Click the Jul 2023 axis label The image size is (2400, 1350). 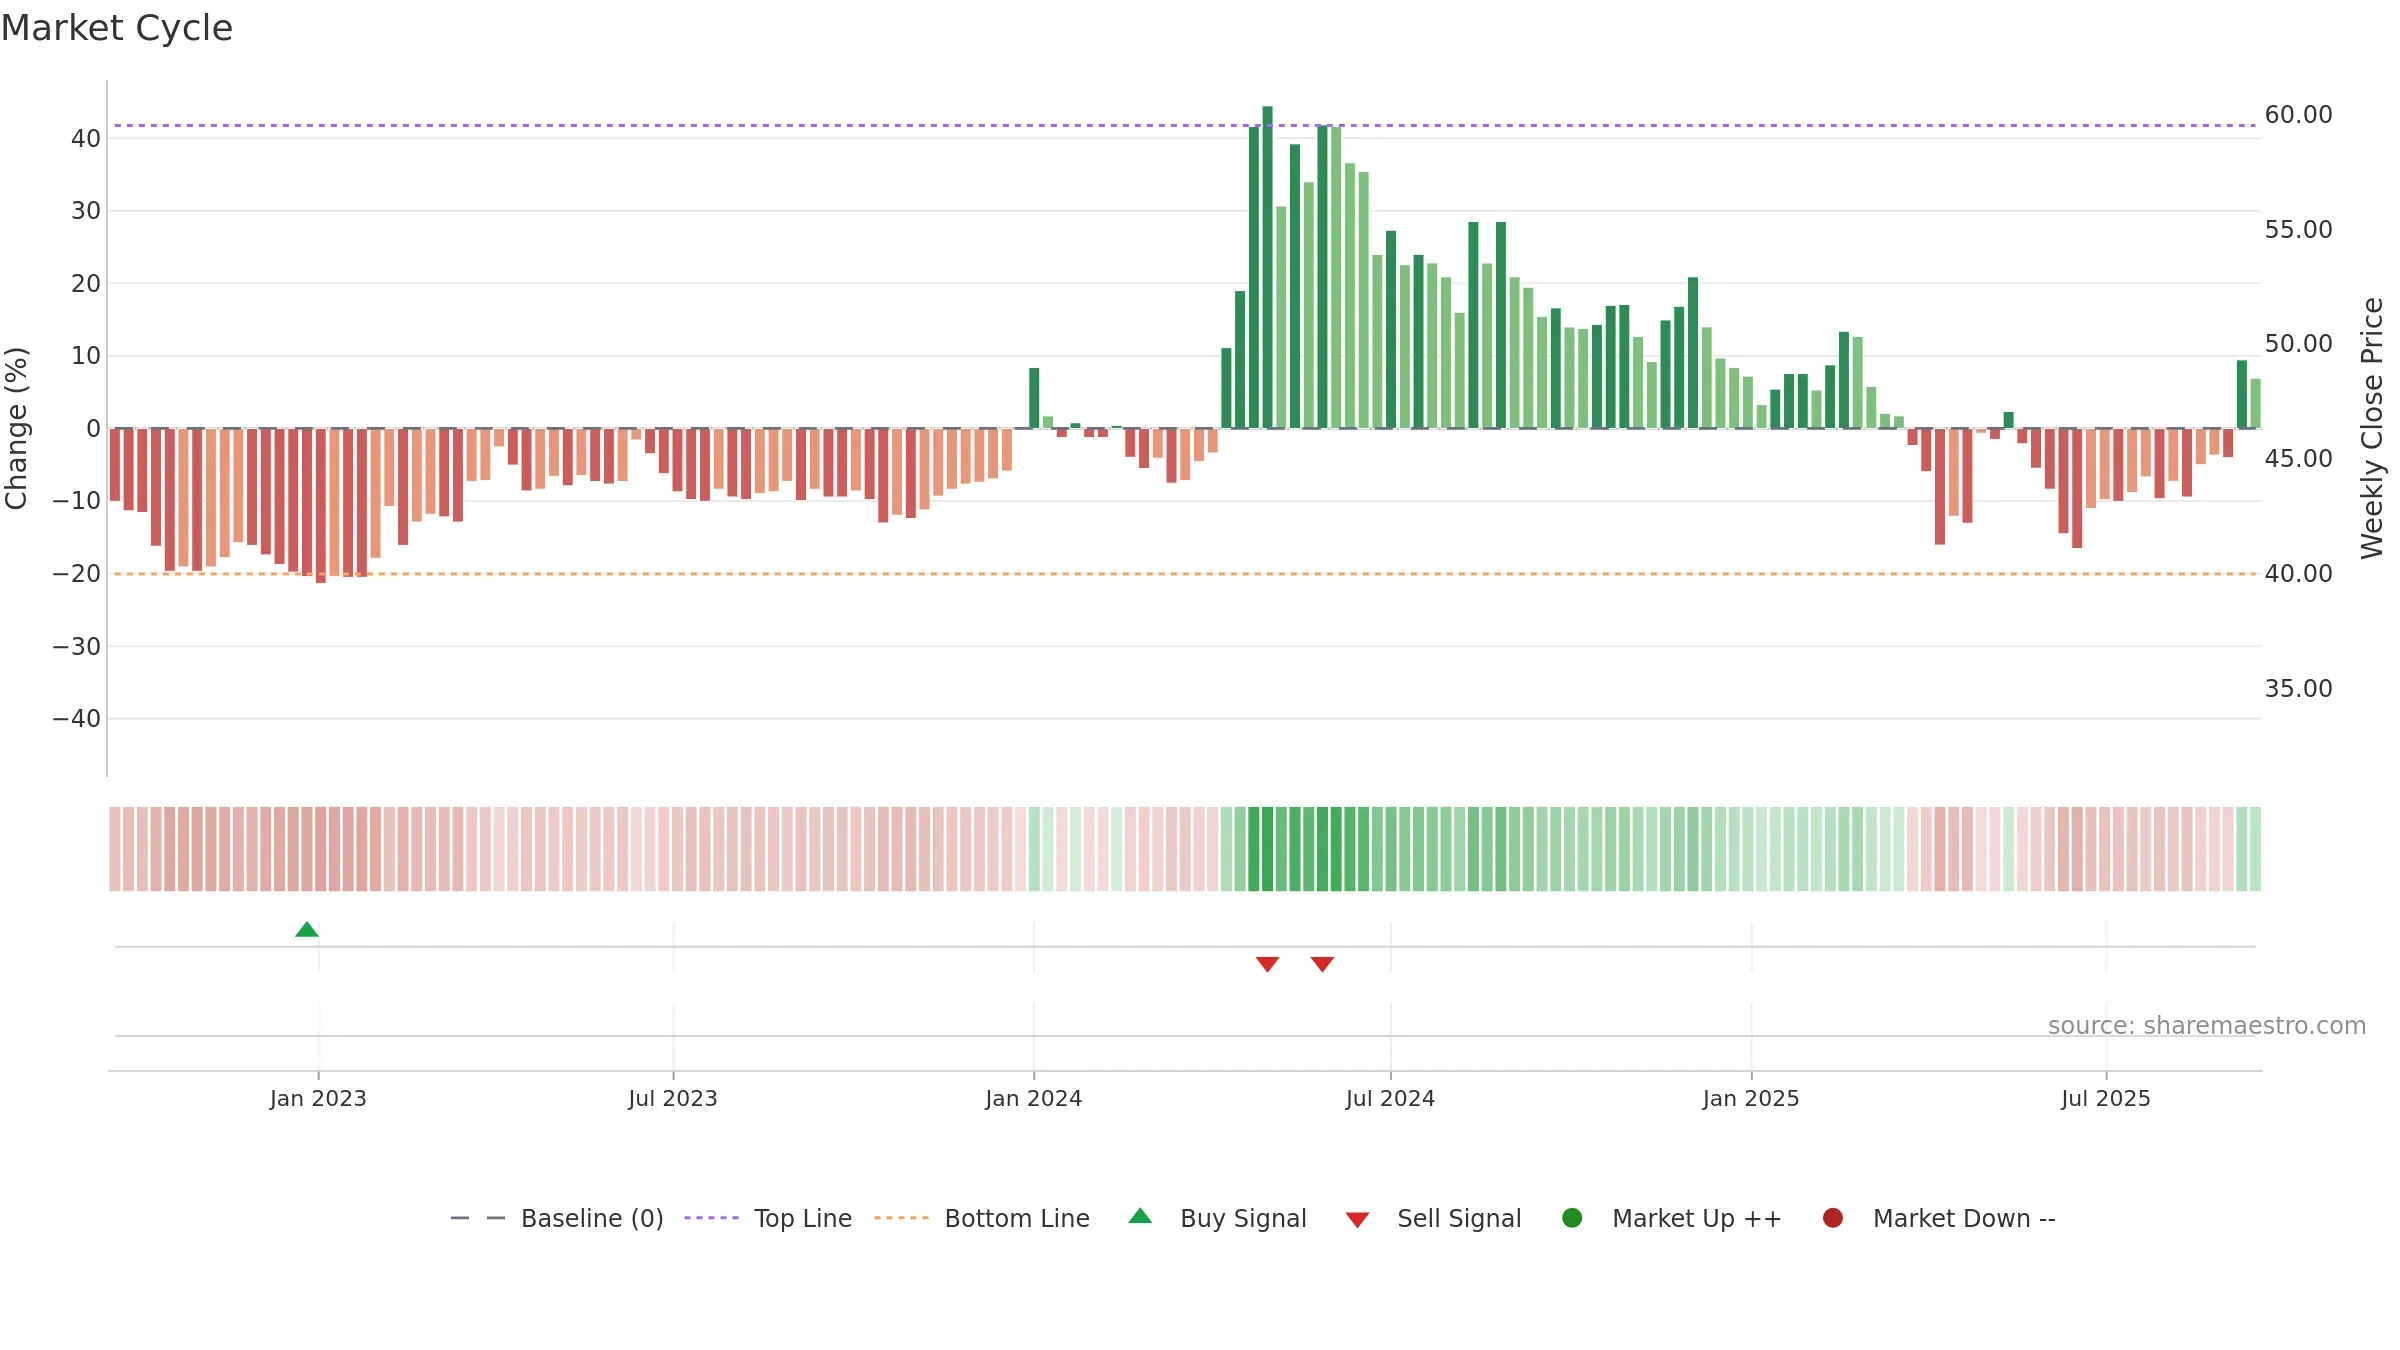pos(673,1099)
